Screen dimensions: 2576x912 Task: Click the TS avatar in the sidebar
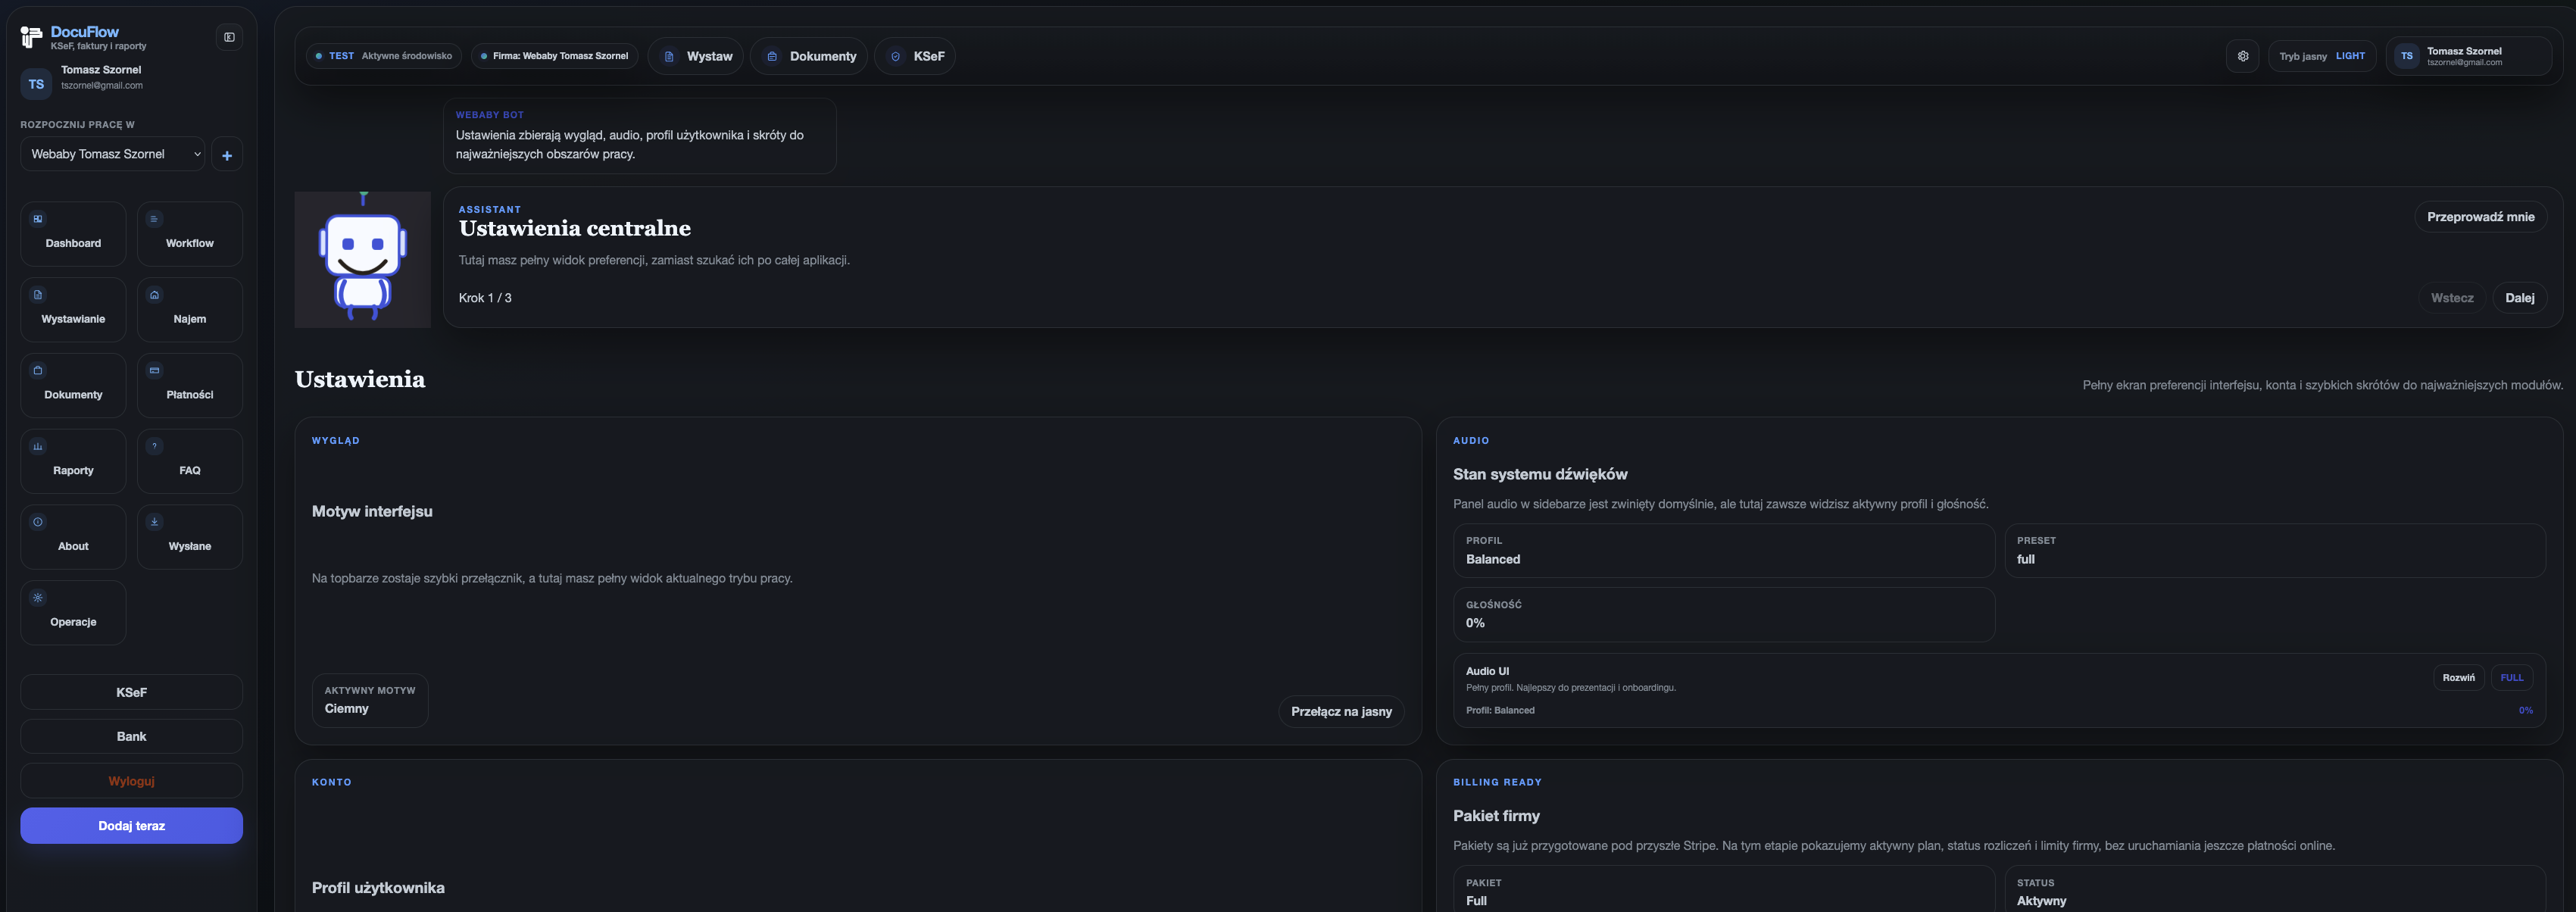click(x=36, y=84)
